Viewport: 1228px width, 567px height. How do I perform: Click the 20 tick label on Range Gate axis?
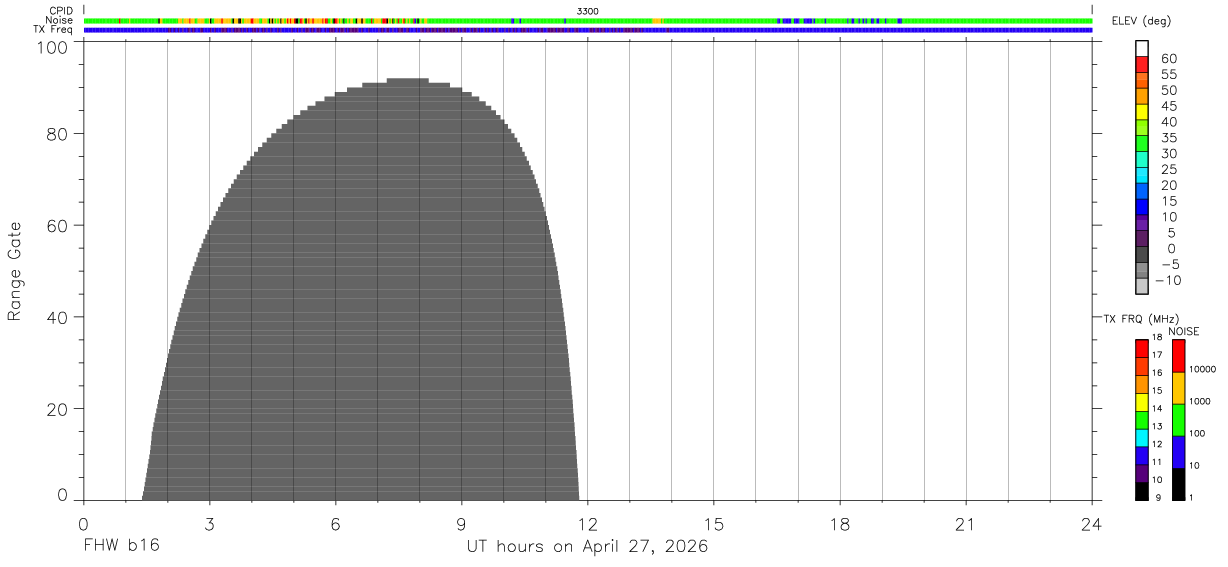coord(56,409)
